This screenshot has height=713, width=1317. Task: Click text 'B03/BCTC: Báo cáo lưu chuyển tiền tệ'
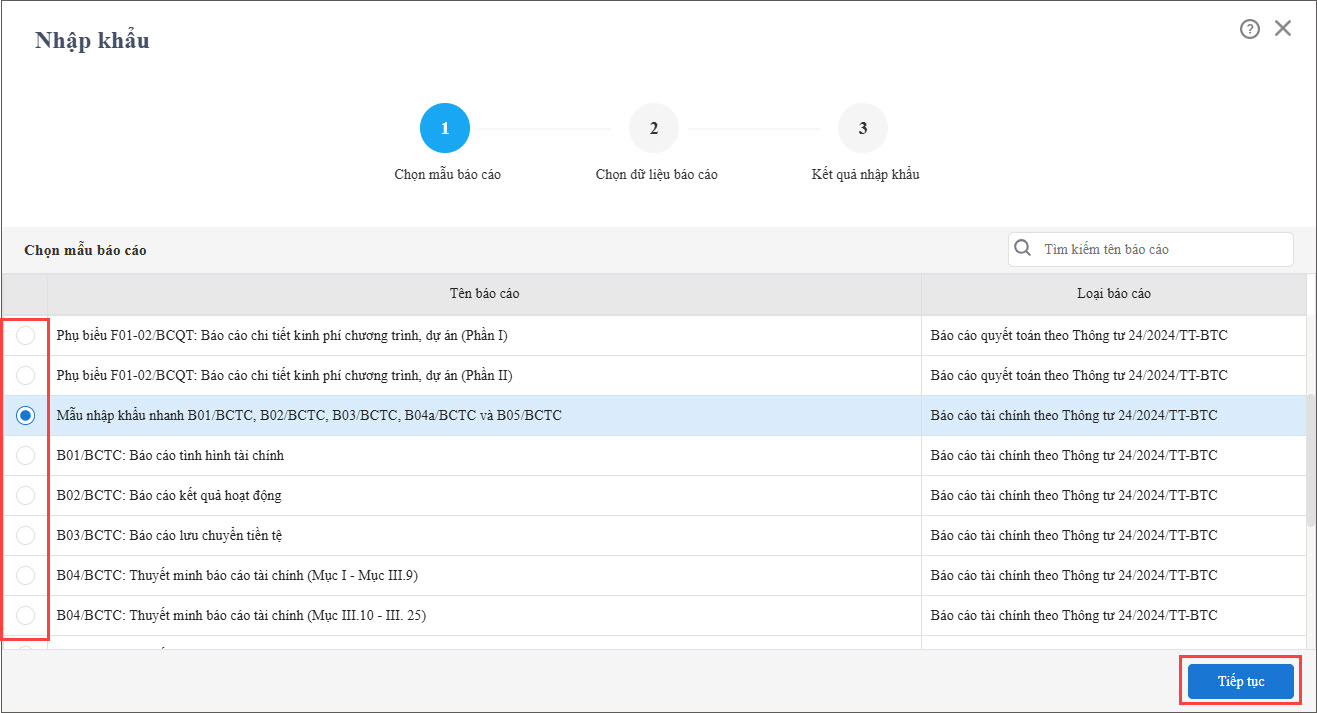coord(169,535)
